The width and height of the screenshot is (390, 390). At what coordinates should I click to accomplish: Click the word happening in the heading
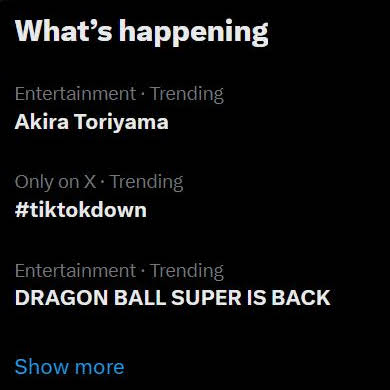pyautogui.click(x=194, y=33)
